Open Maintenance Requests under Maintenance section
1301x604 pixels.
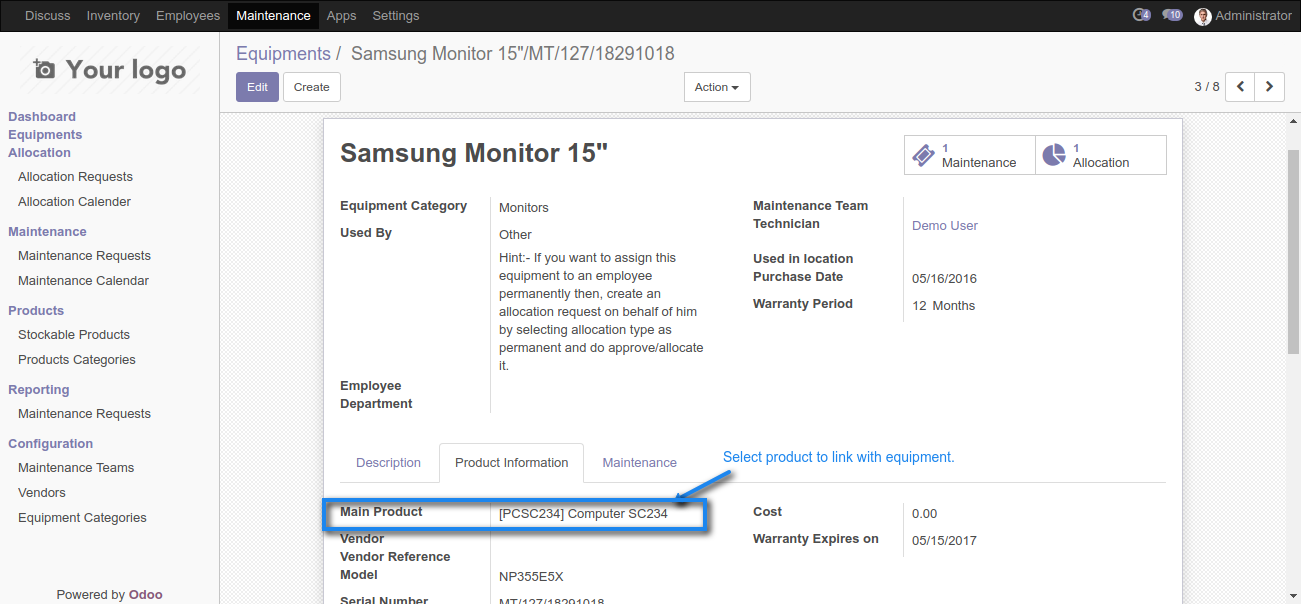[x=84, y=256]
